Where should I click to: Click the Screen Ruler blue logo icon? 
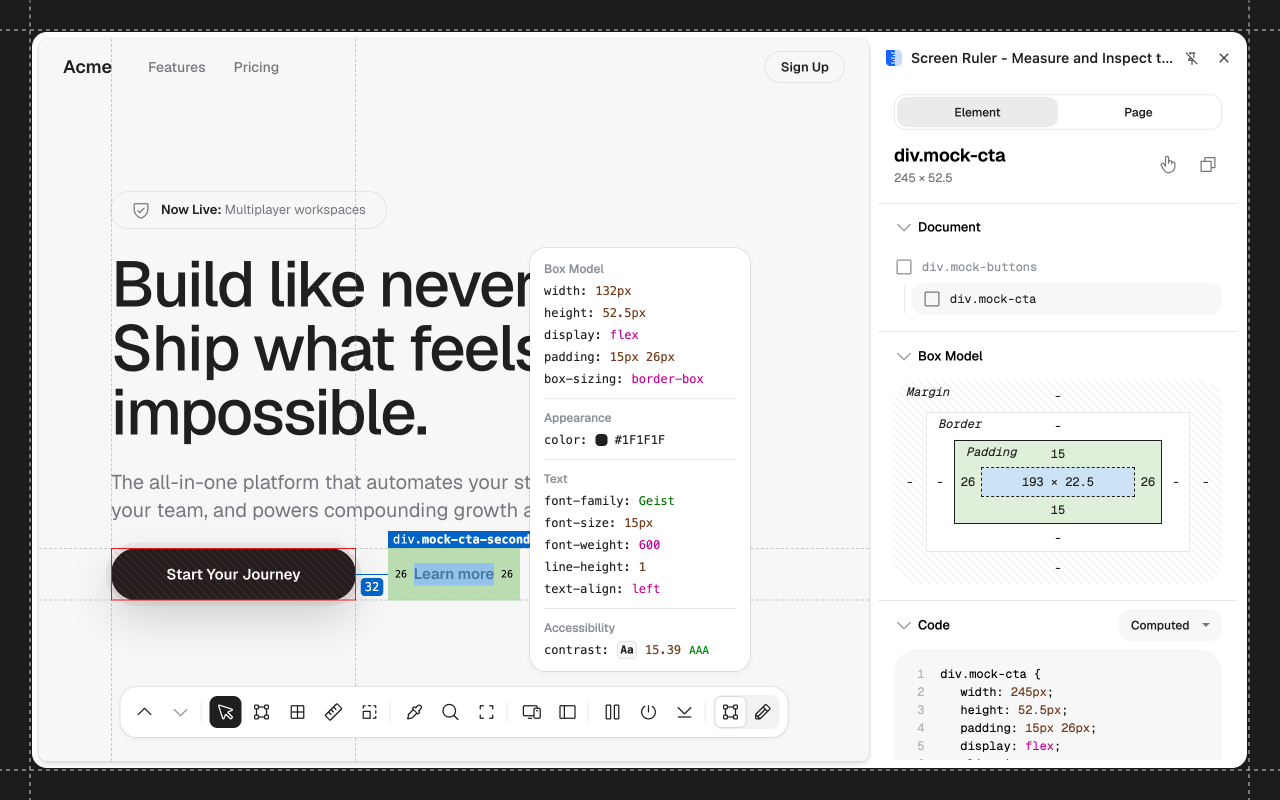pos(894,58)
